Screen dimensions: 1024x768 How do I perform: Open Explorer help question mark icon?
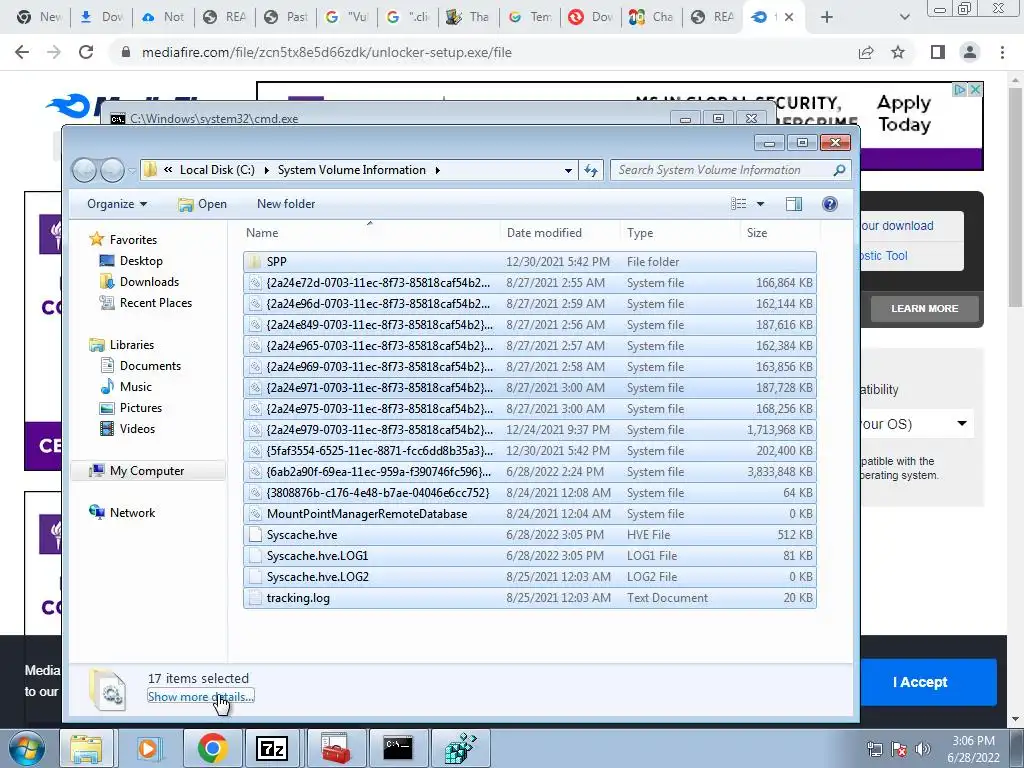click(x=829, y=204)
